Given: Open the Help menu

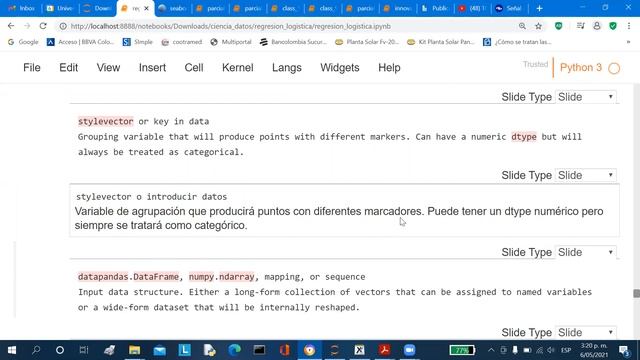Looking at the screenshot, I should pos(389,68).
